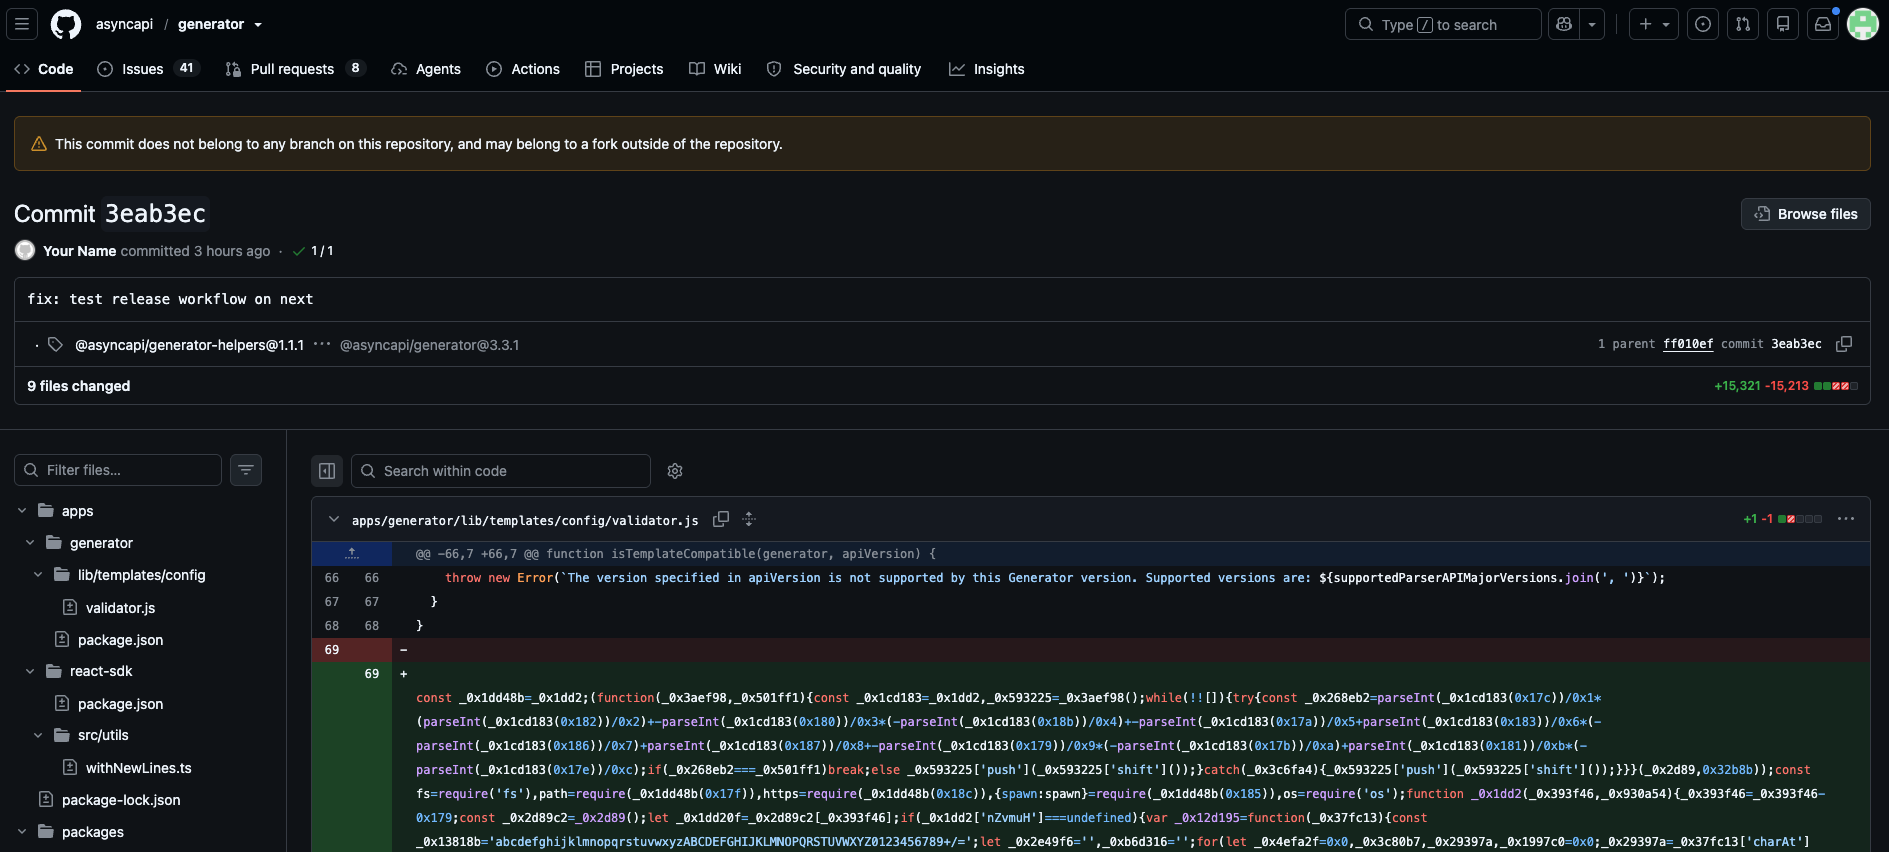Open the file tree filter options
Viewport: 1889px width, 852px height.
pyautogui.click(x=246, y=470)
